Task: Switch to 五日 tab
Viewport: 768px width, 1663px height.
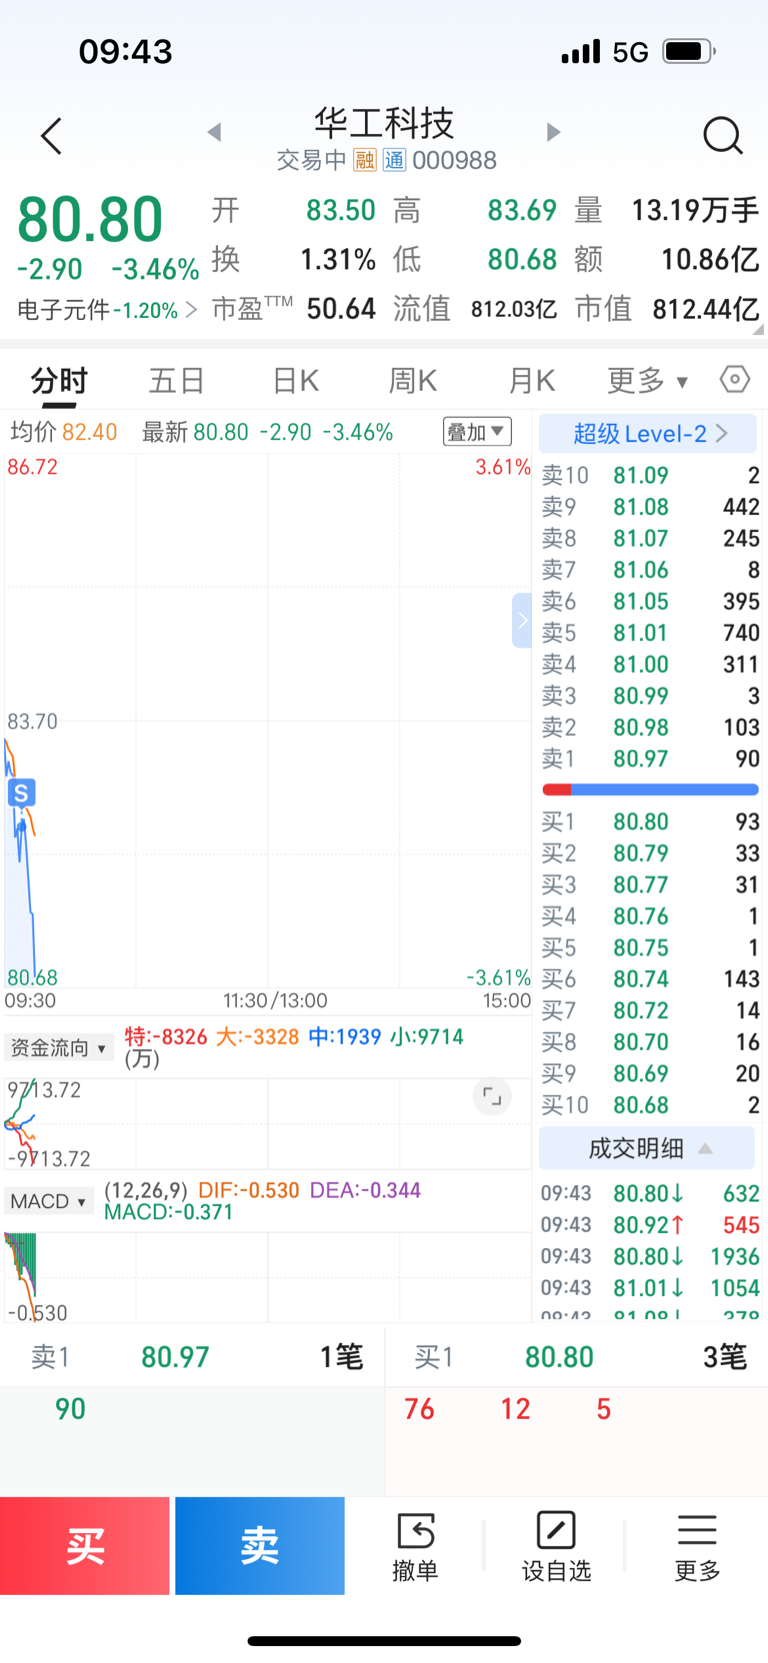Action: (x=177, y=381)
